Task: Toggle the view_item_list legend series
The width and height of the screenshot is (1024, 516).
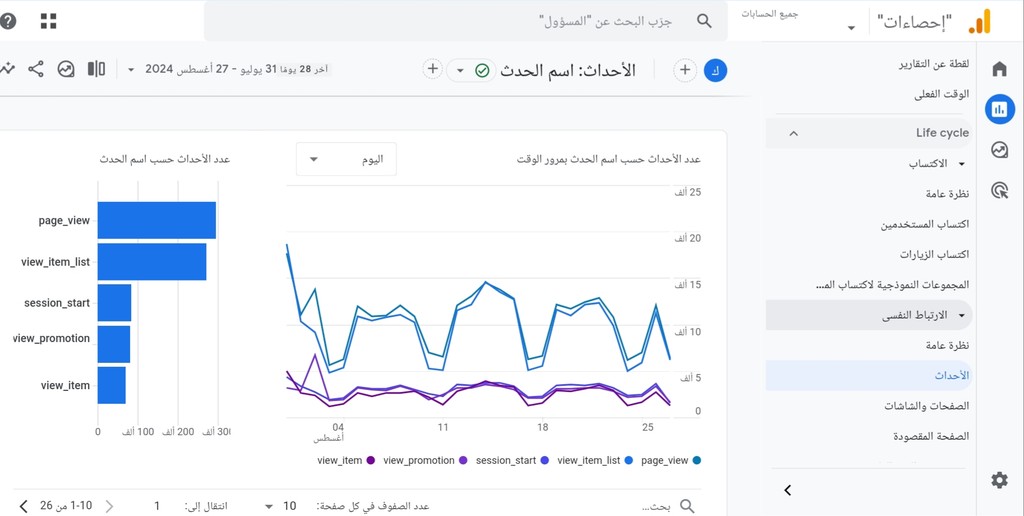Action: click(595, 460)
